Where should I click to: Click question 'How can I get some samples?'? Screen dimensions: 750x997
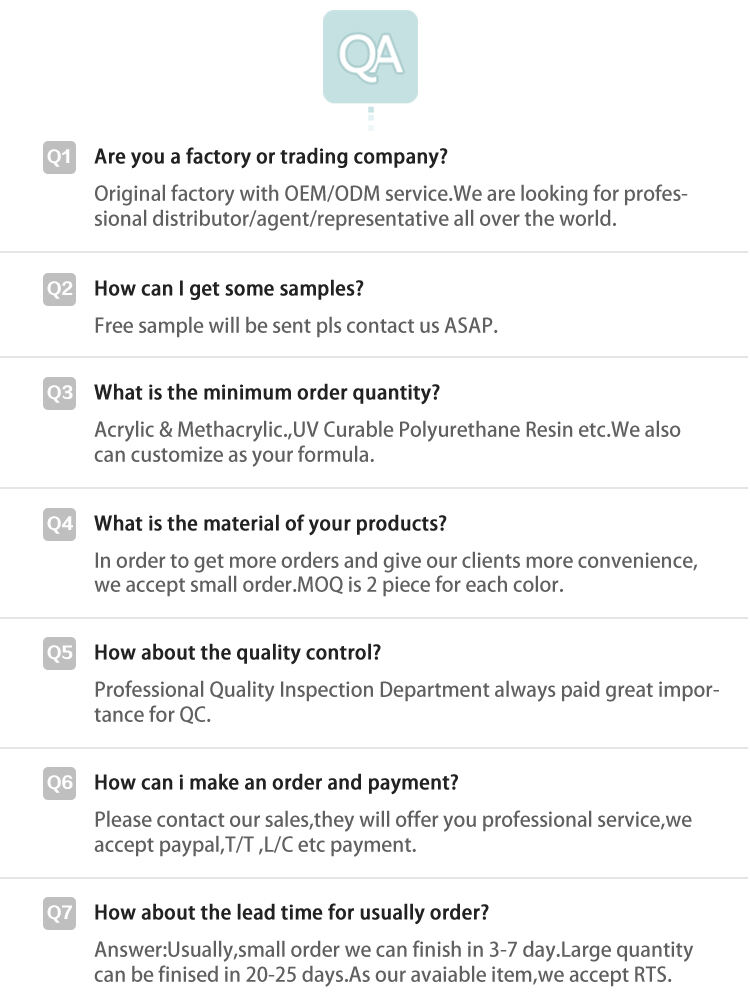click(x=229, y=289)
